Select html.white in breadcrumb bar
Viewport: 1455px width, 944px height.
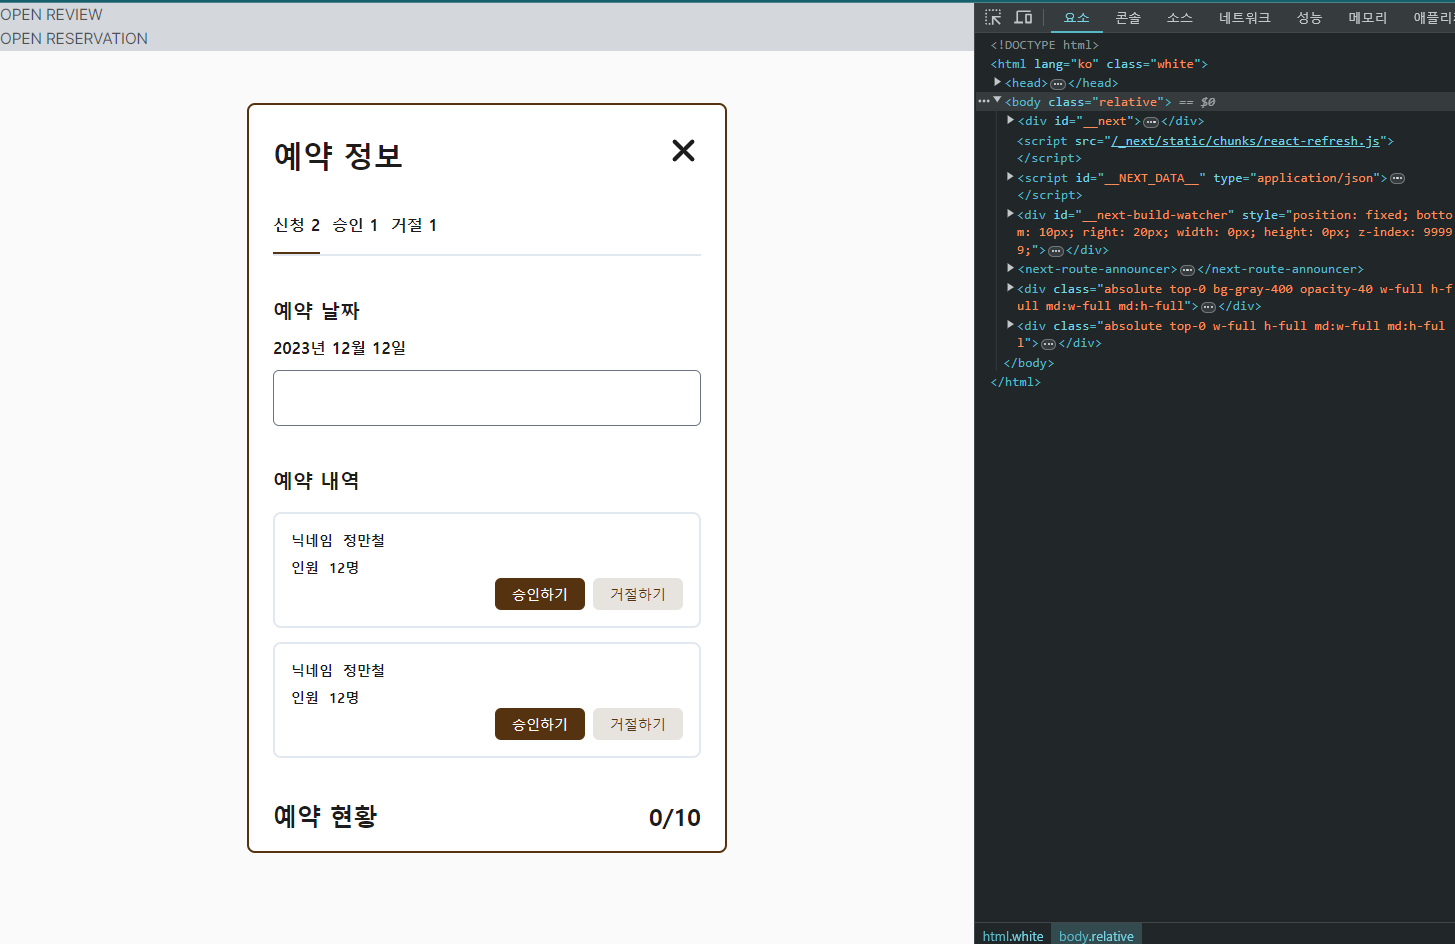point(1013,936)
